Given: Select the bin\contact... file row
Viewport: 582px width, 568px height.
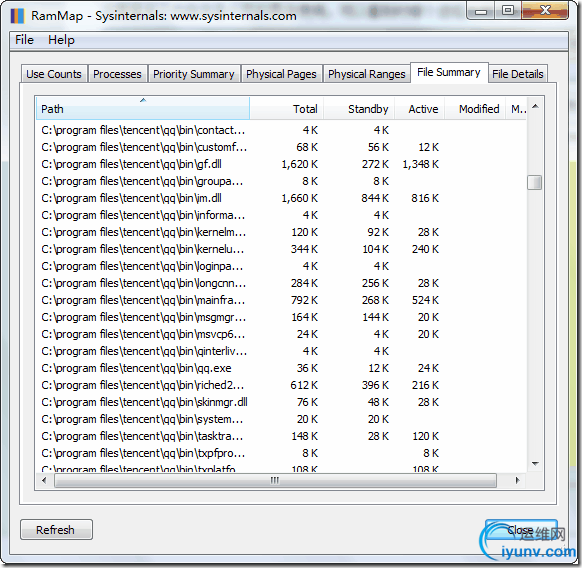Looking at the screenshot, I should (281, 130).
